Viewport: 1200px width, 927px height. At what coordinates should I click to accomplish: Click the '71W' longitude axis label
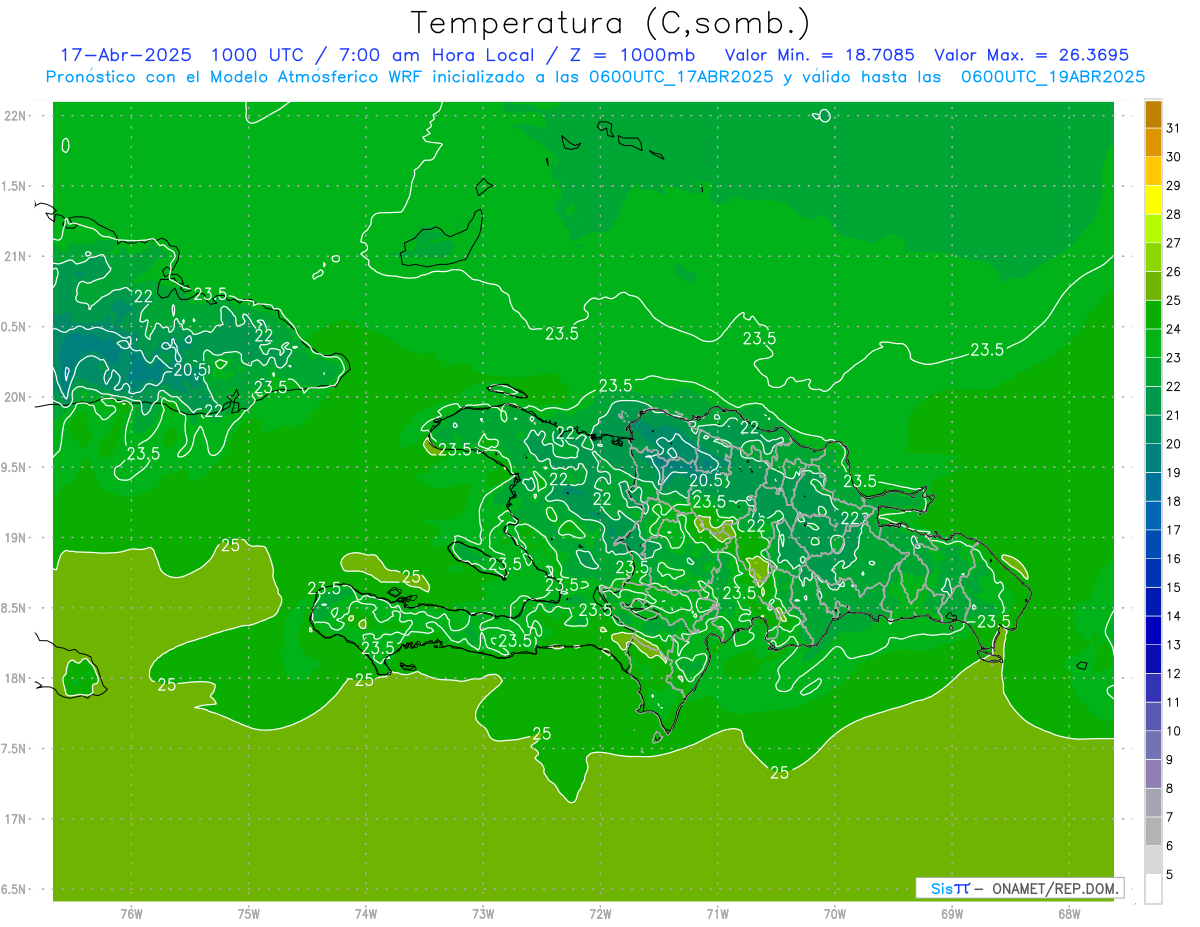[x=717, y=913]
